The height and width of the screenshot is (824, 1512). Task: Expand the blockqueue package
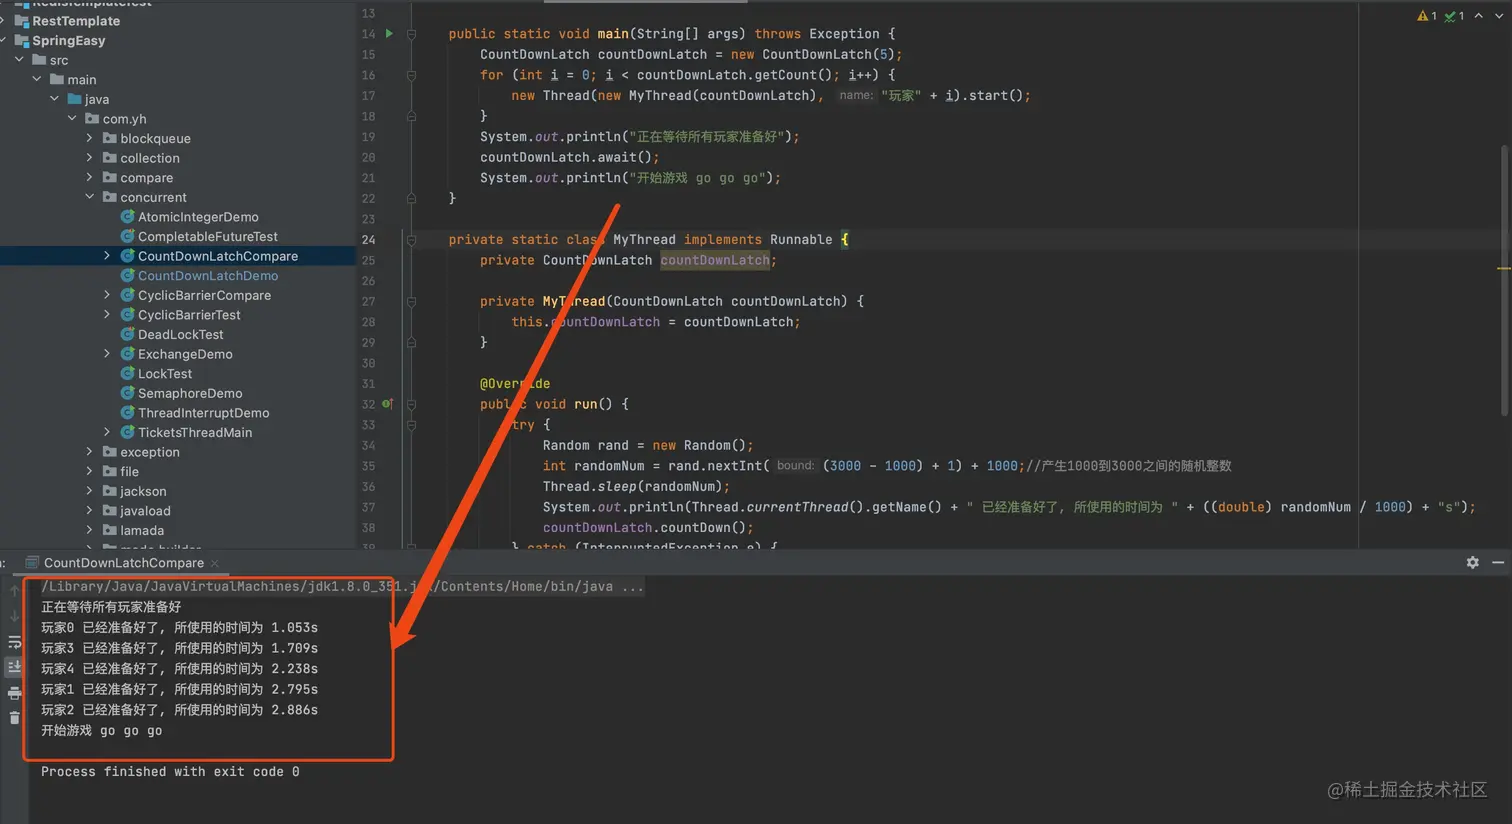click(x=90, y=138)
